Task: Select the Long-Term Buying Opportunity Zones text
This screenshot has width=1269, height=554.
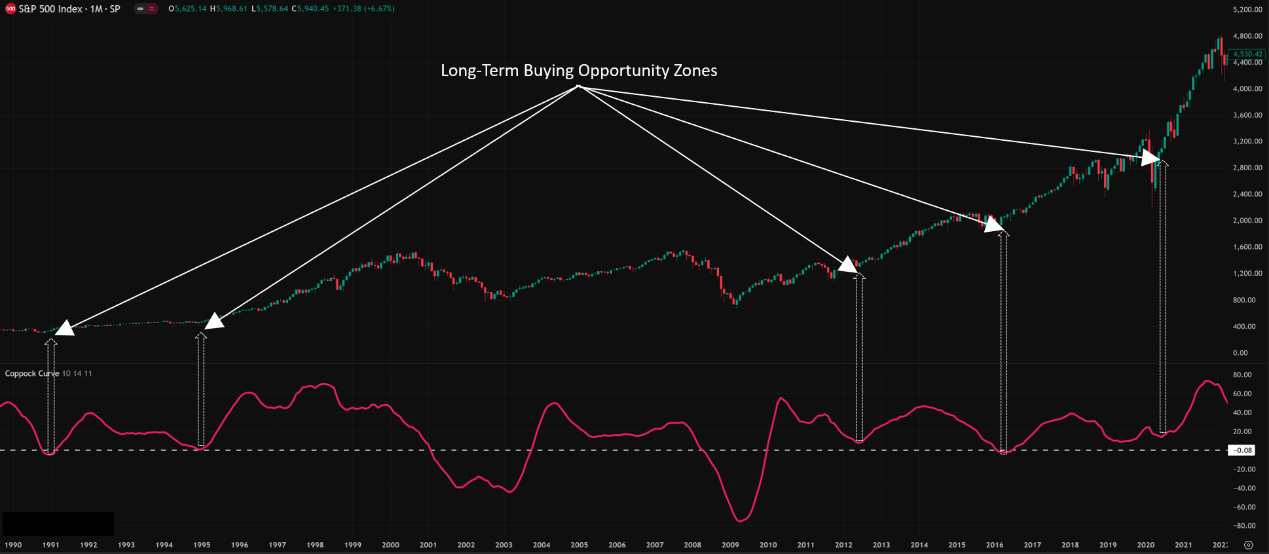Action: 579,72
